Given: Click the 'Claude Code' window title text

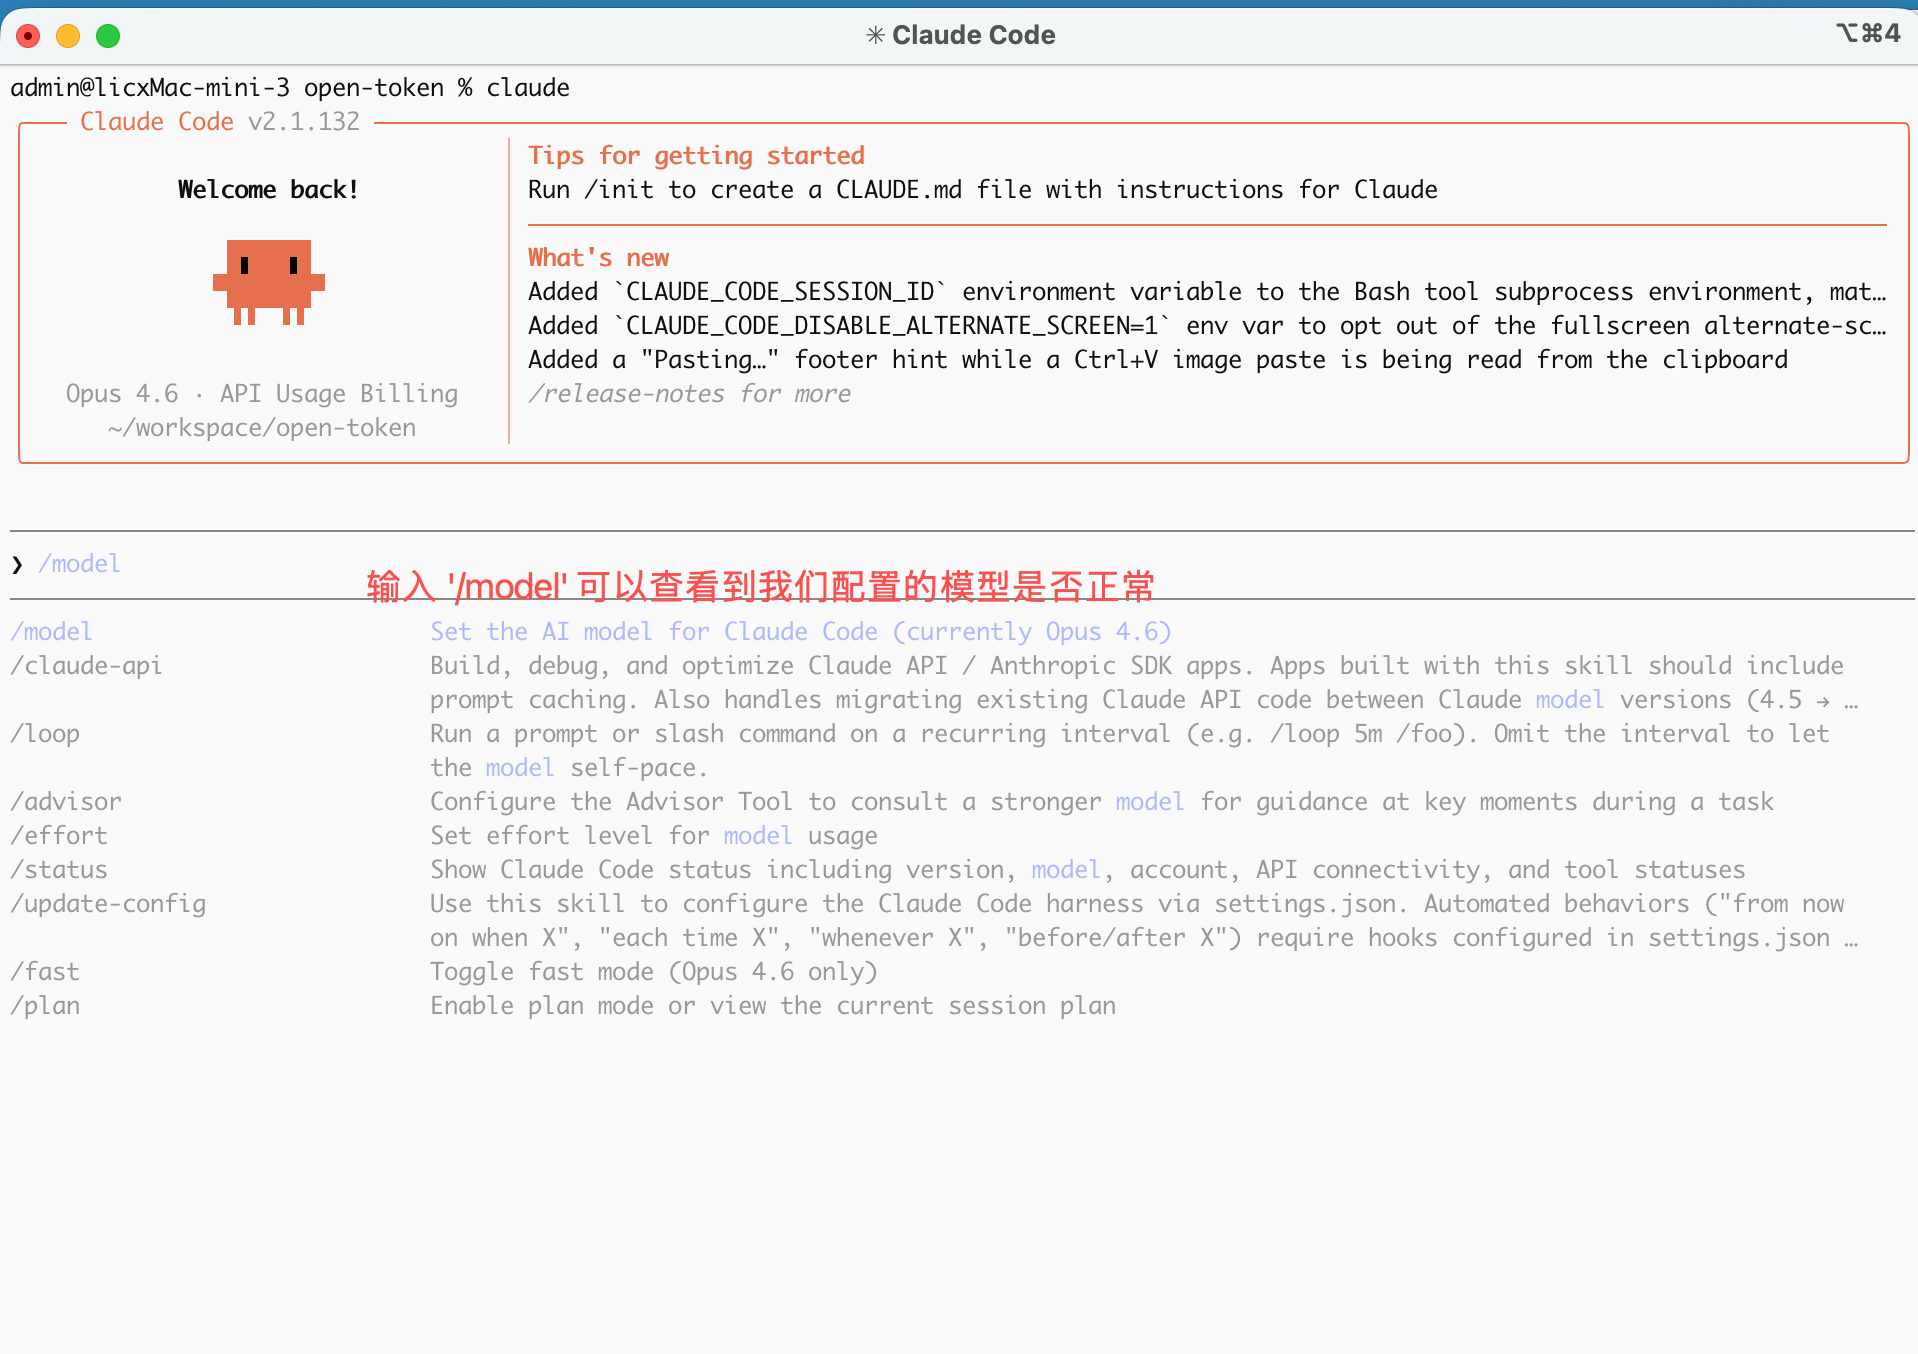Looking at the screenshot, I should point(973,35).
